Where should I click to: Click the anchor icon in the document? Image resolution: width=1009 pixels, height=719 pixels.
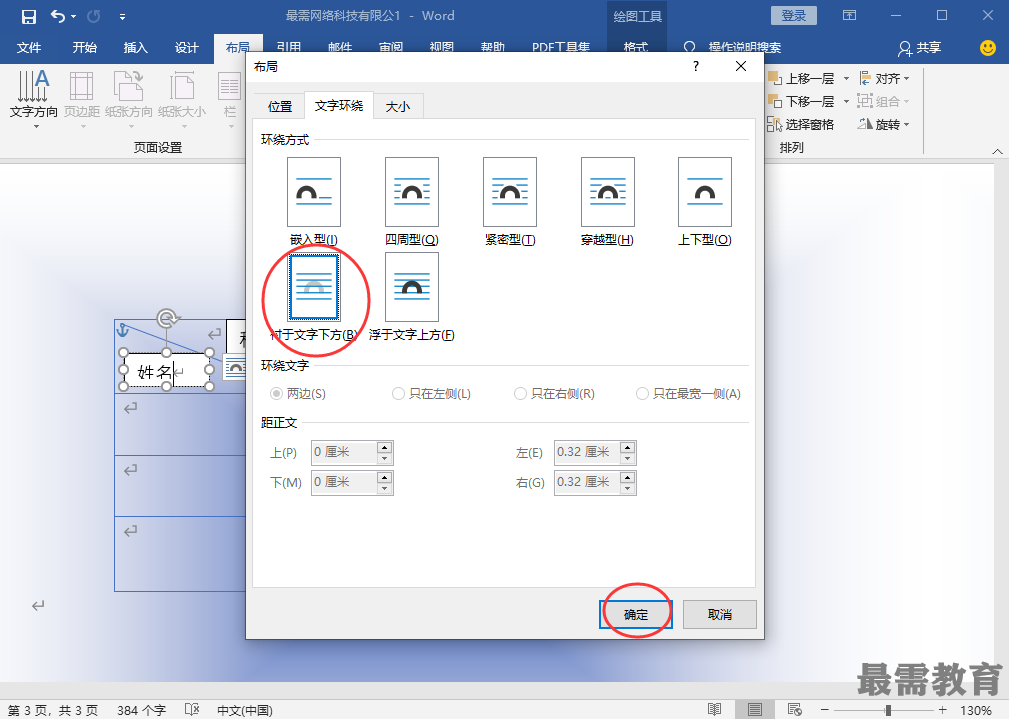pyautogui.click(x=123, y=330)
